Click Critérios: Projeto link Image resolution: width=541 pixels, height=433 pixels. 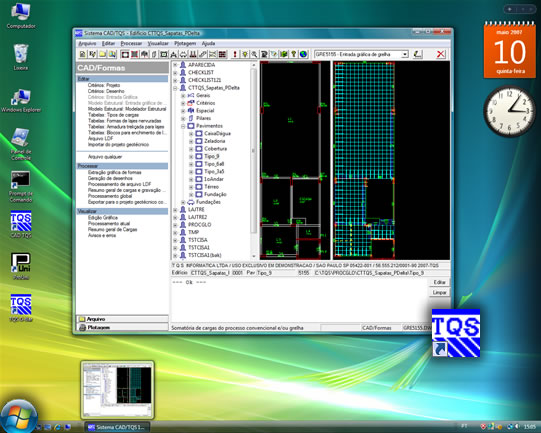104,85
